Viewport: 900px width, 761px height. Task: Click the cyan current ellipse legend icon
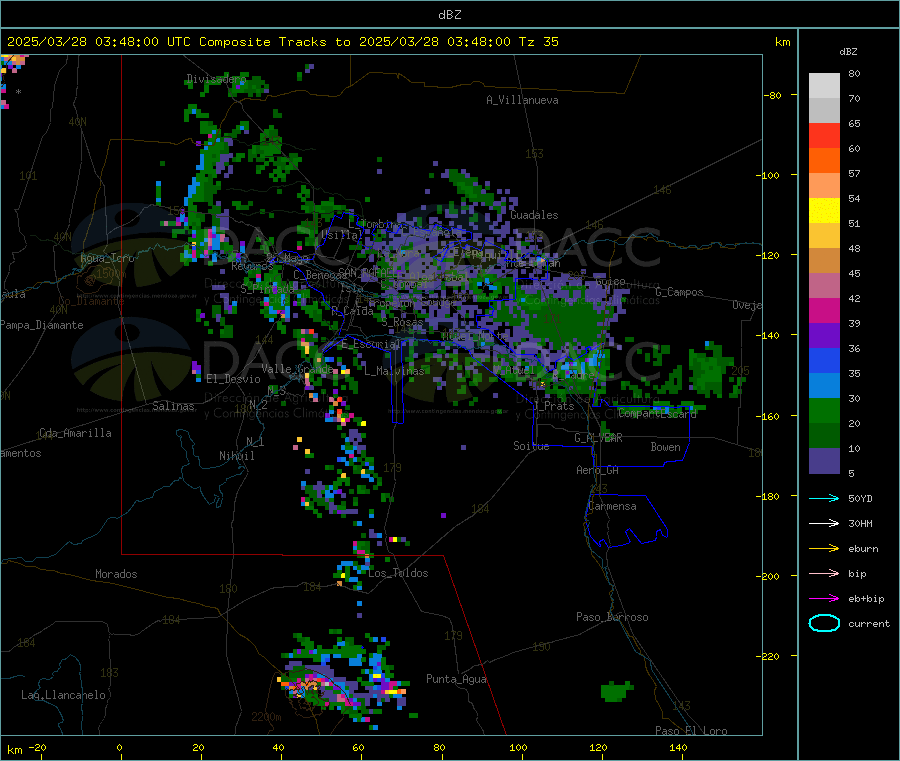click(824, 623)
